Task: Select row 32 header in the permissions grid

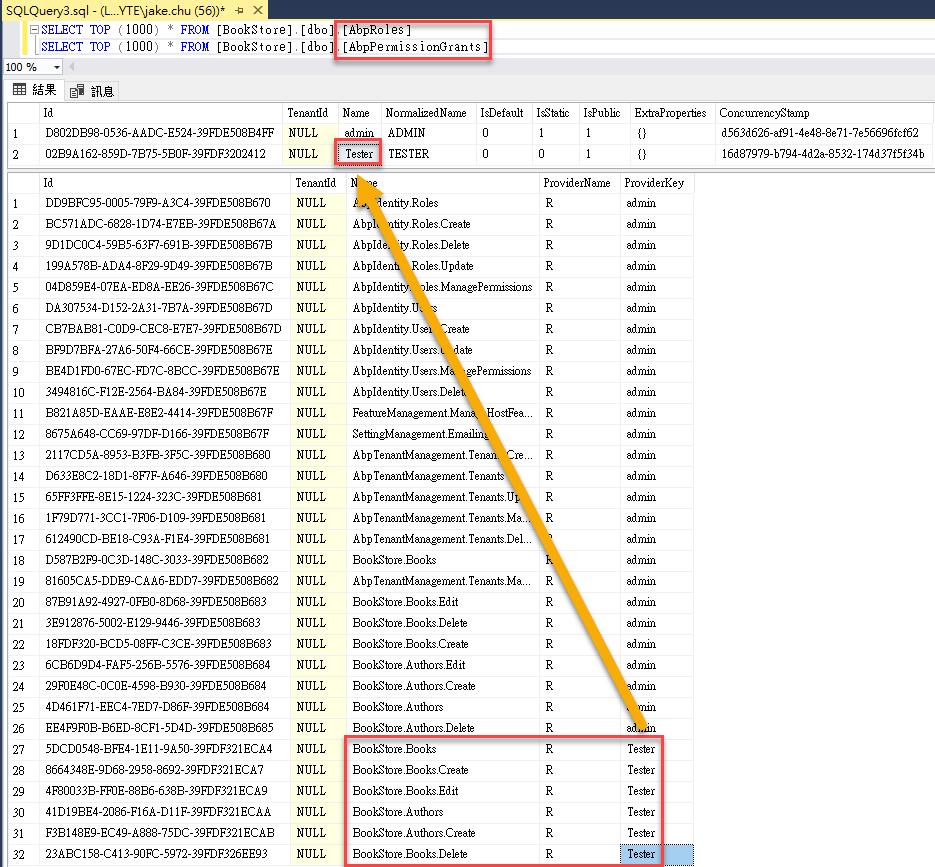Action: [18, 854]
